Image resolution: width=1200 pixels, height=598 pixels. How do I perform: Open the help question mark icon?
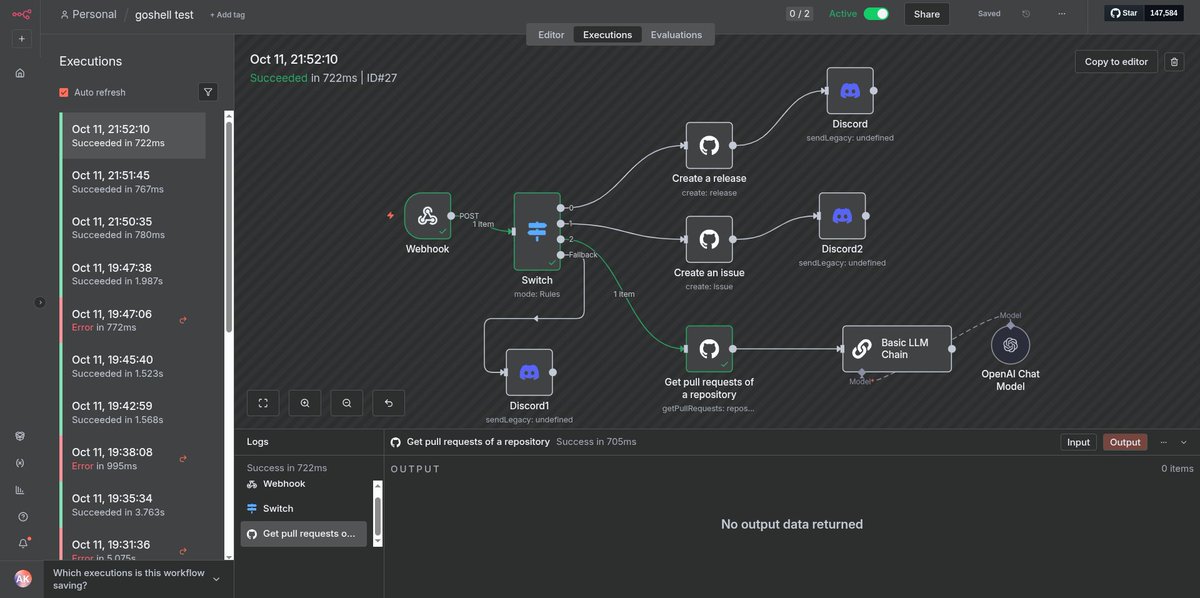pyautogui.click(x=22, y=517)
